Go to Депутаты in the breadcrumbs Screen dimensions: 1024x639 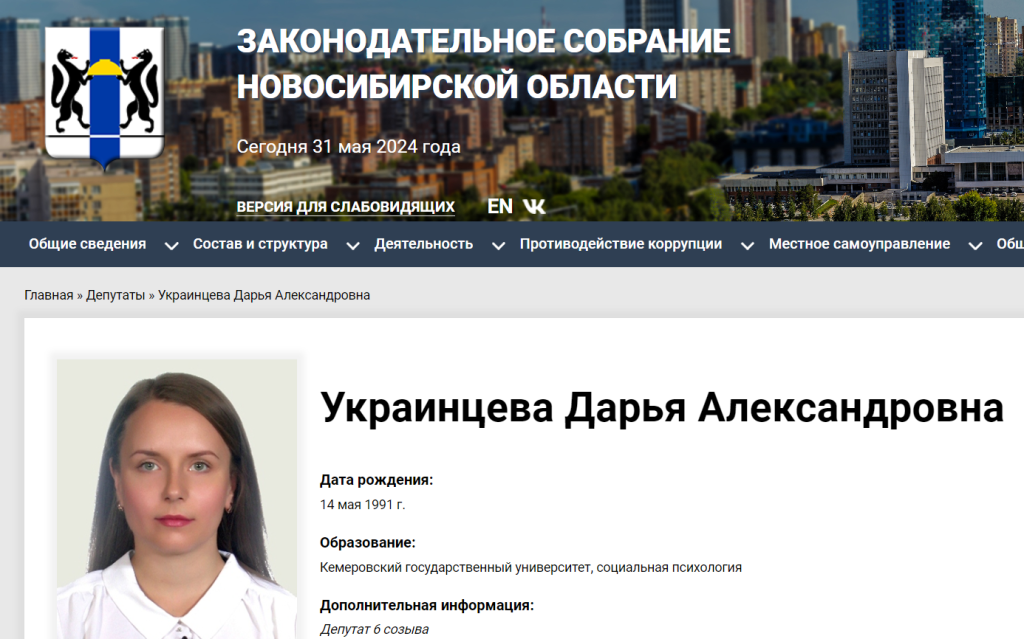[x=115, y=295]
